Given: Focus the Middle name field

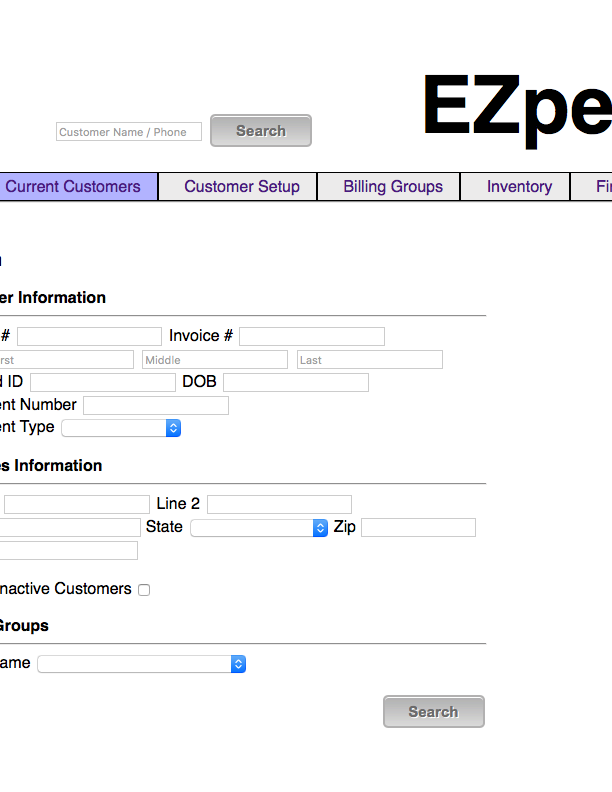Looking at the screenshot, I should [x=215, y=360].
